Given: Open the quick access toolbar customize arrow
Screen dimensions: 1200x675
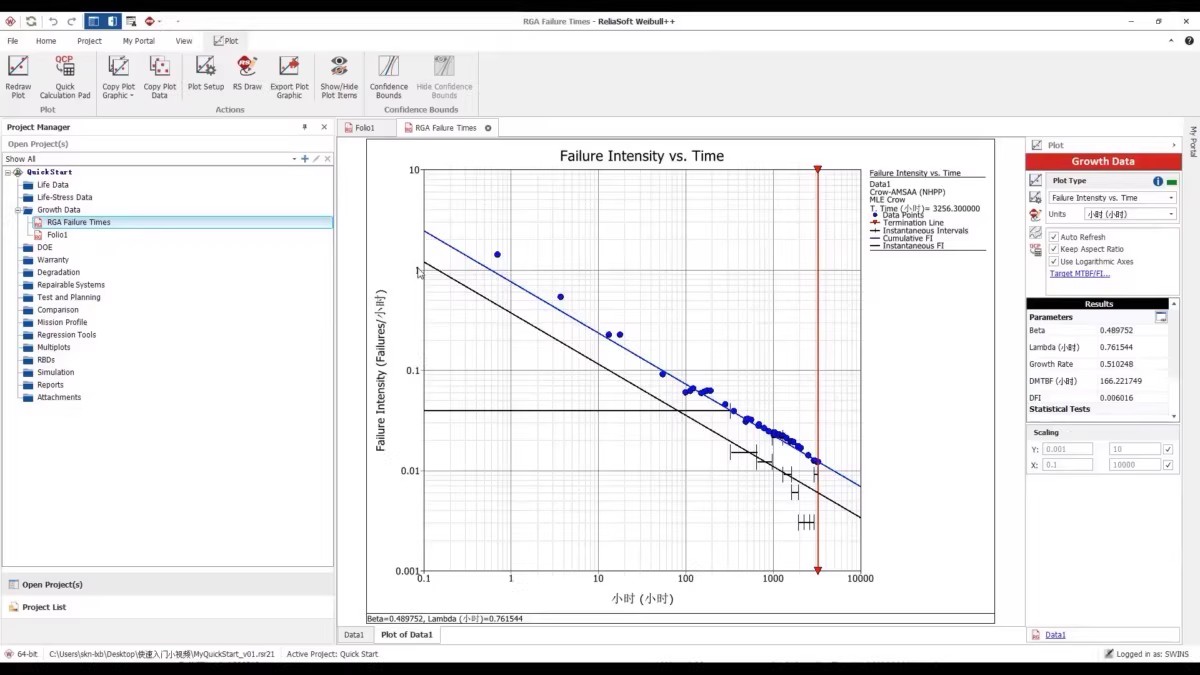Looking at the screenshot, I should 177,21.
